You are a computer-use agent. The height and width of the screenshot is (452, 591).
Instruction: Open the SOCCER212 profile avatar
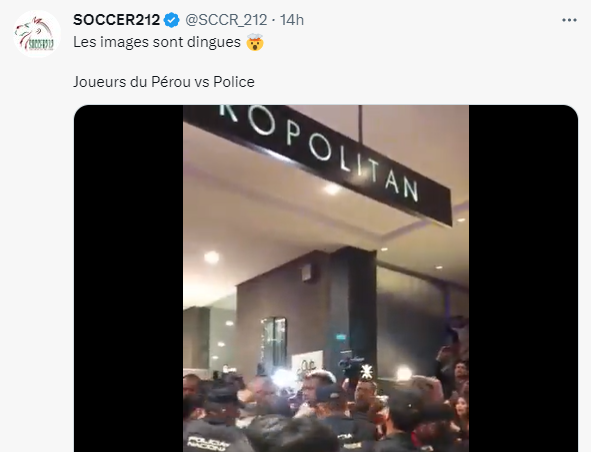37,34
